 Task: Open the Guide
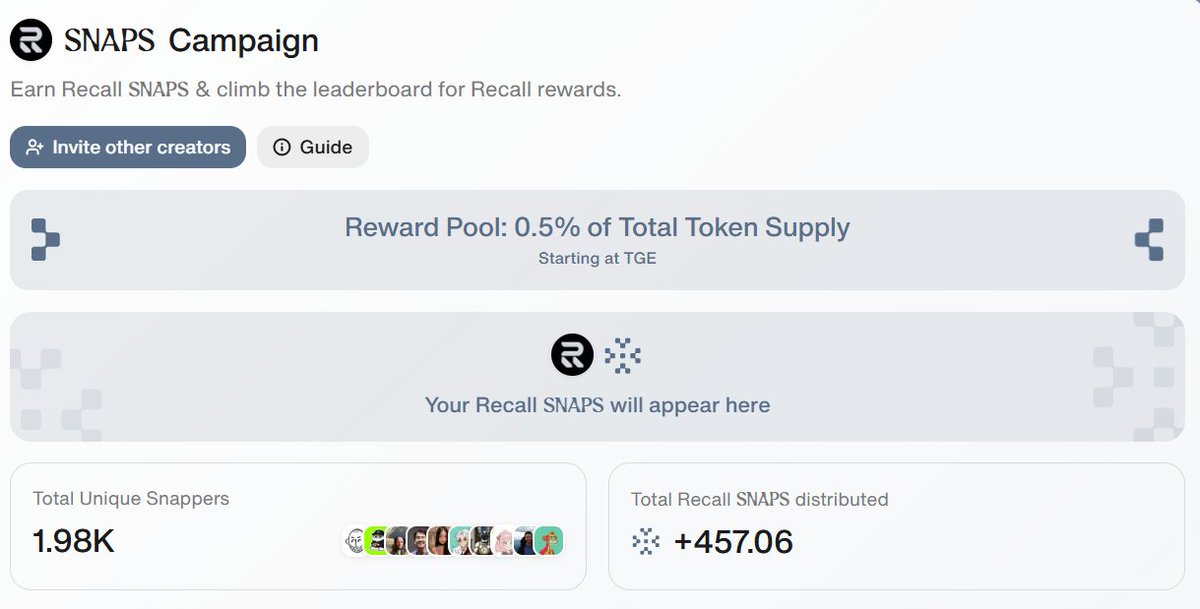(313, 147)
